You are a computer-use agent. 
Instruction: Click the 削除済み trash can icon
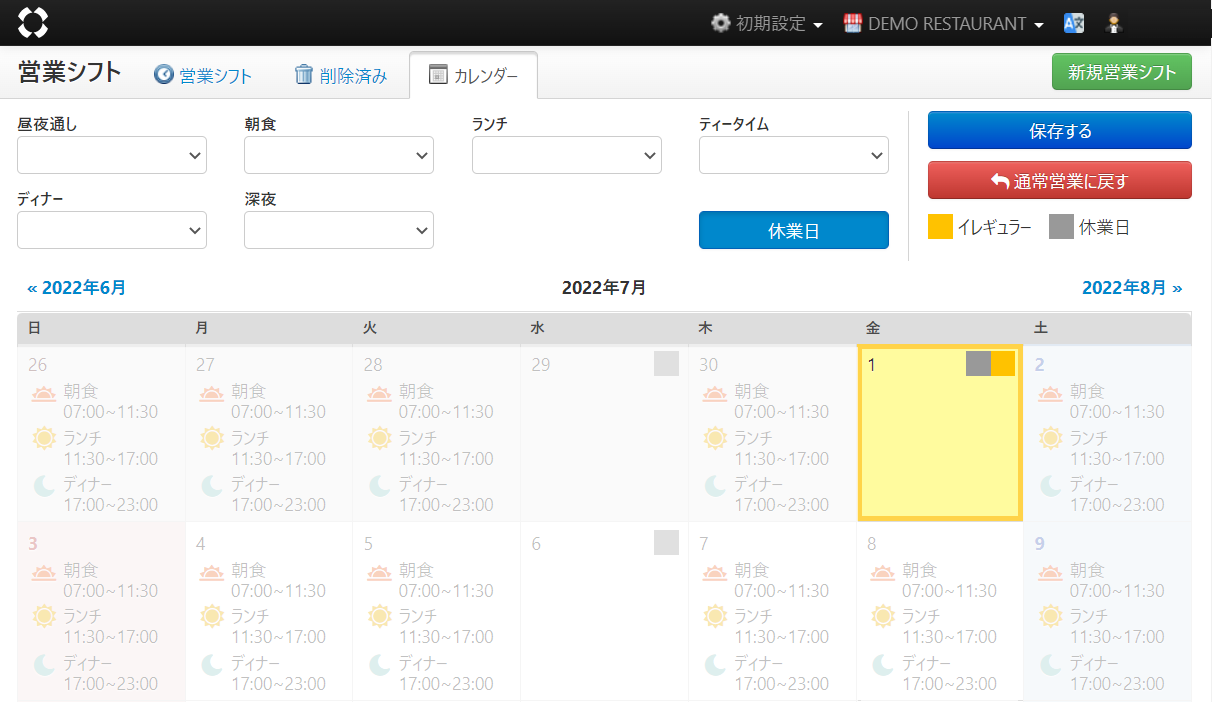coord(304,75)
